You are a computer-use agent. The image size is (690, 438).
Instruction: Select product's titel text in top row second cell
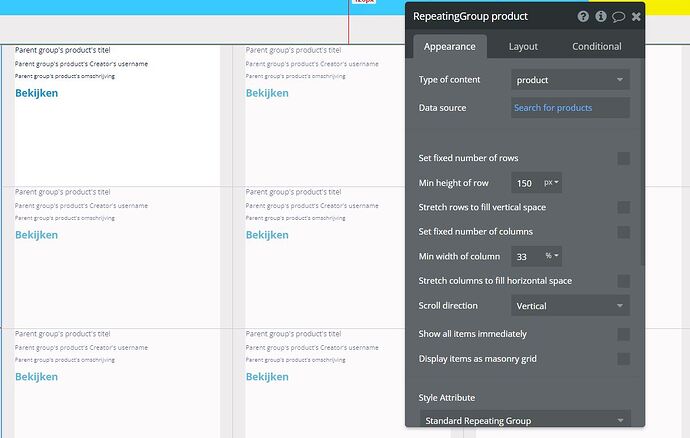tap(294, 50)
